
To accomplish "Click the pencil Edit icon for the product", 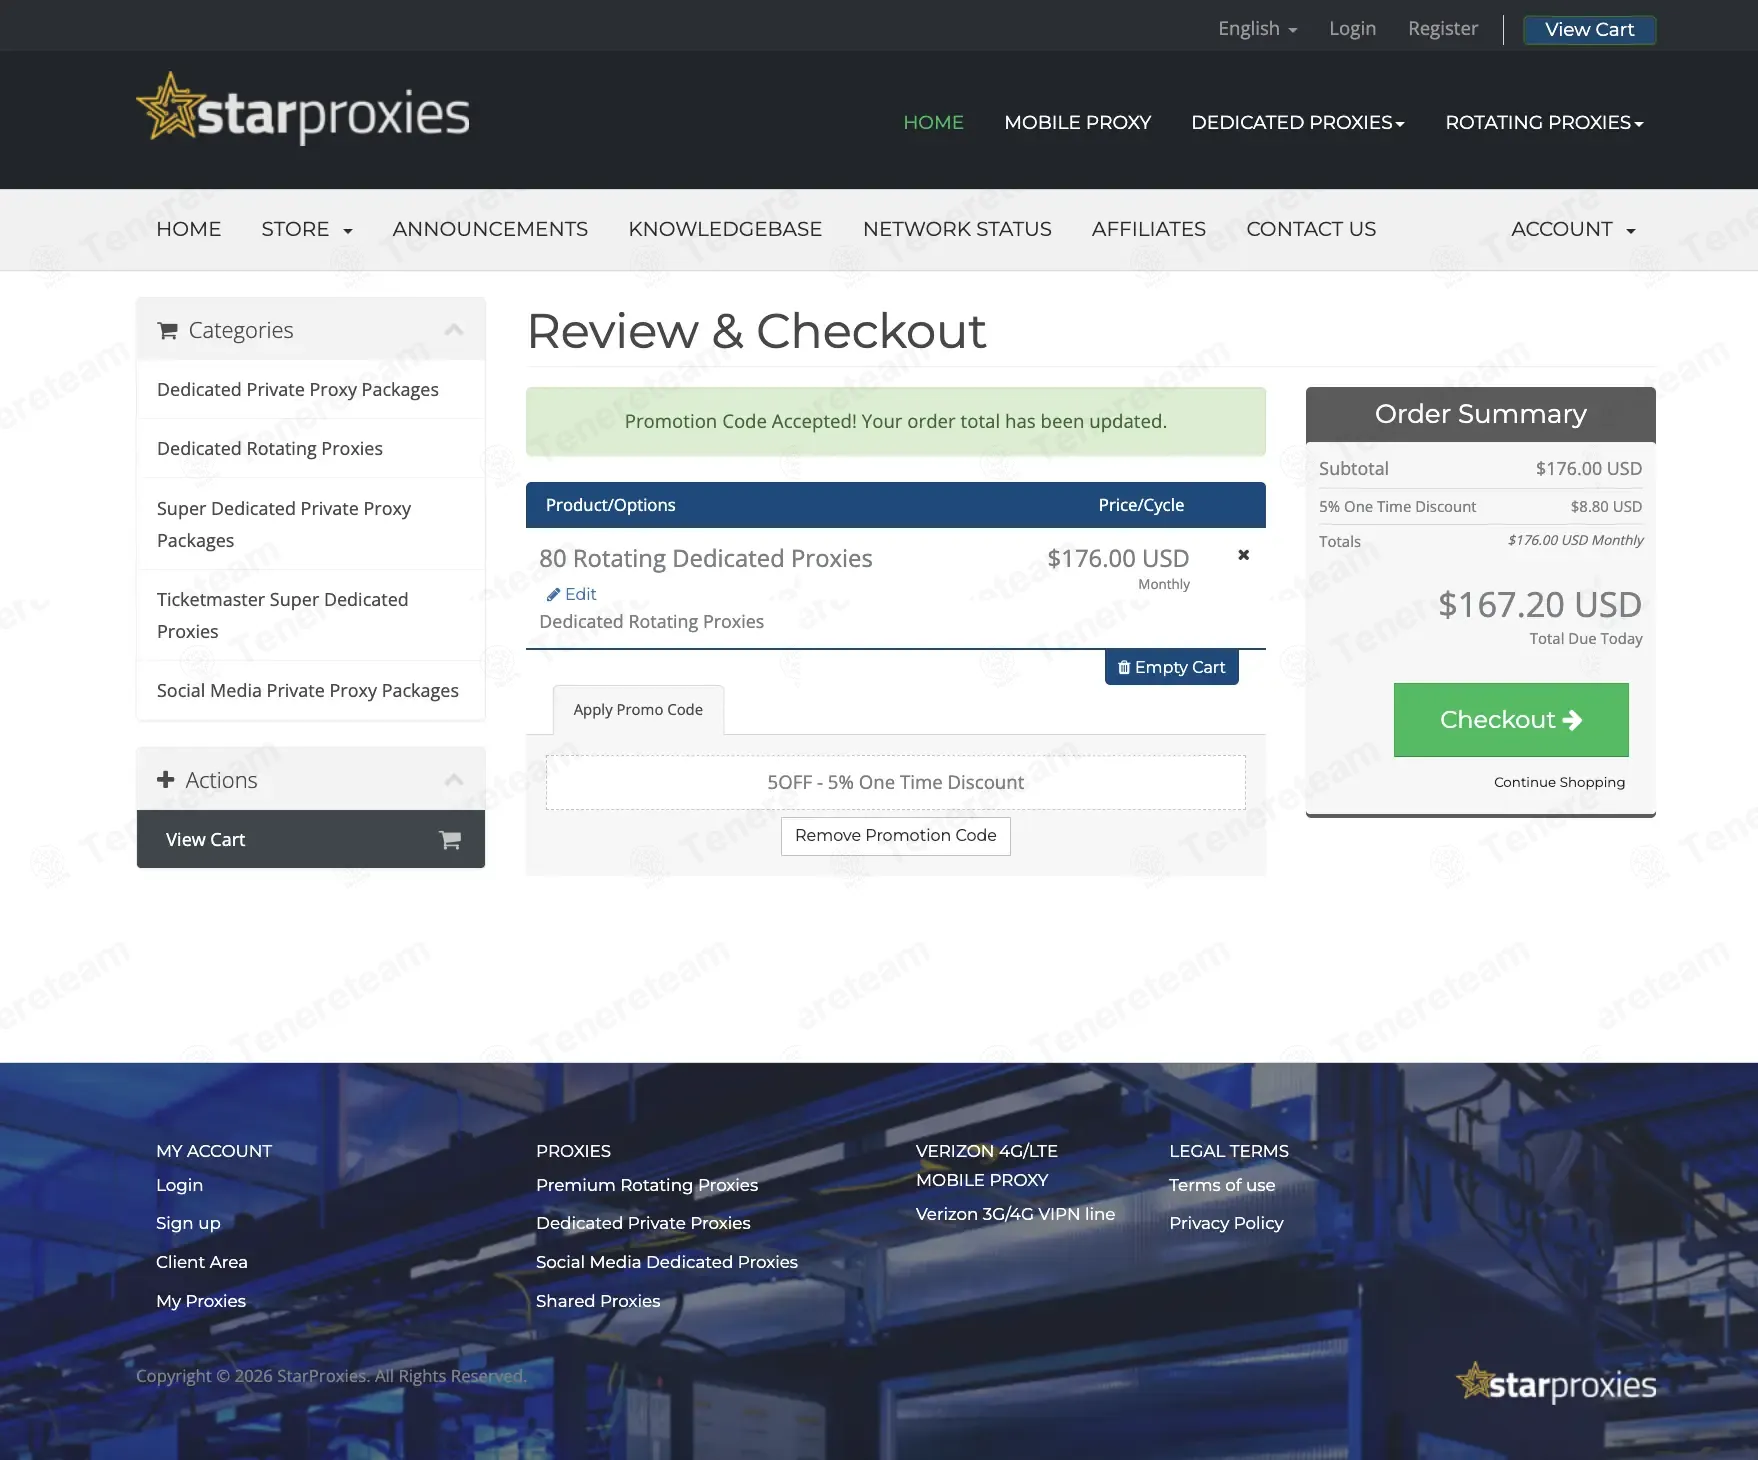I will point(553,594).
